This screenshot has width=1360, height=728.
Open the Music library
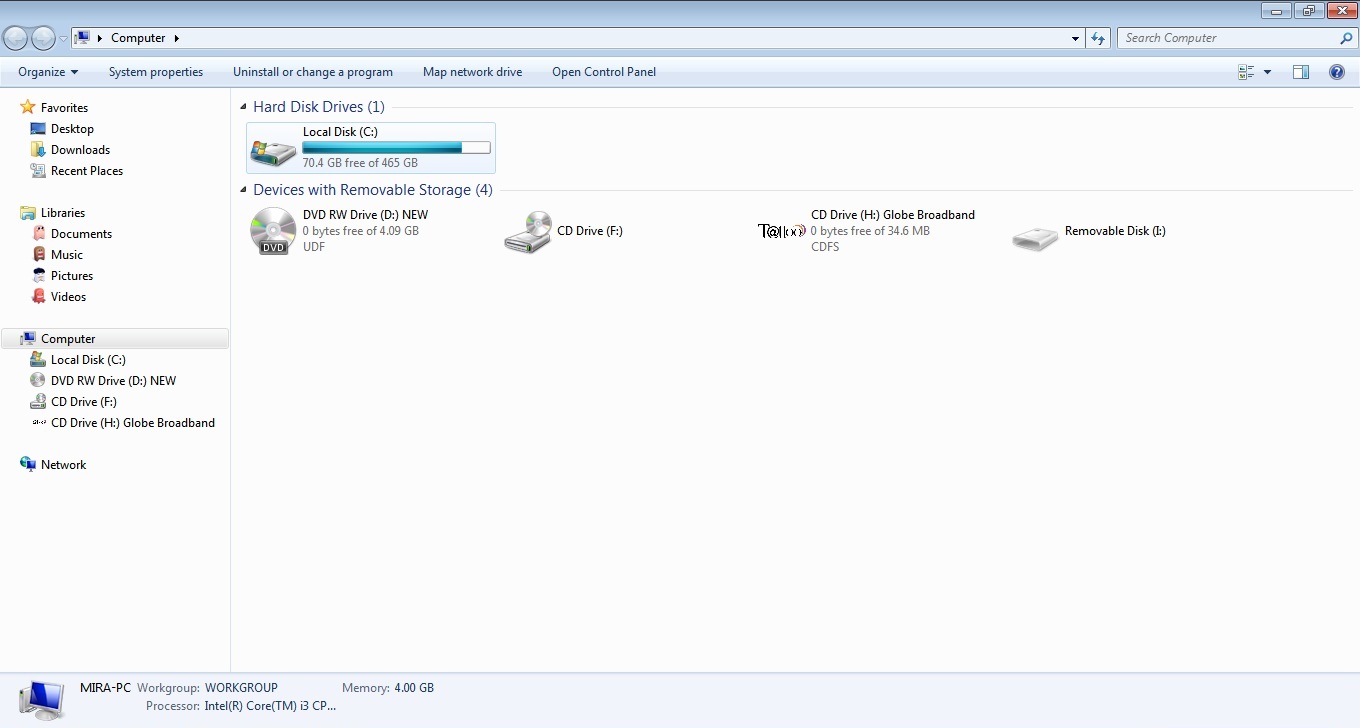(67, 255)
